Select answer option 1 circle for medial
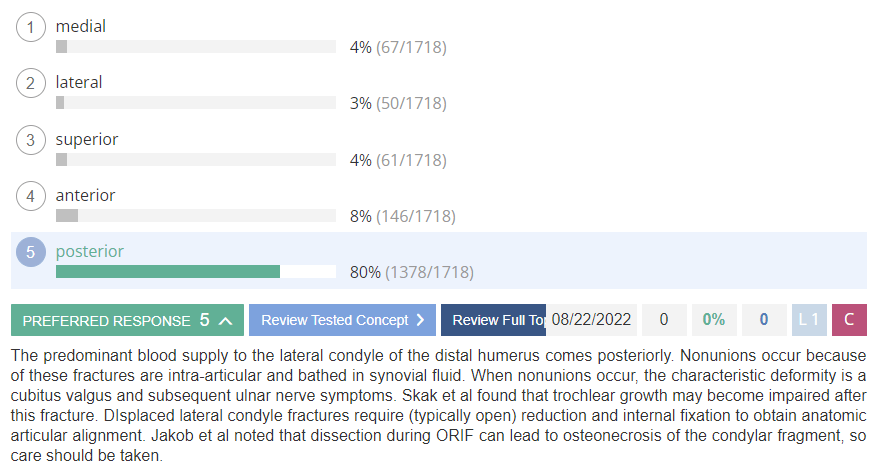 [31, 27]
